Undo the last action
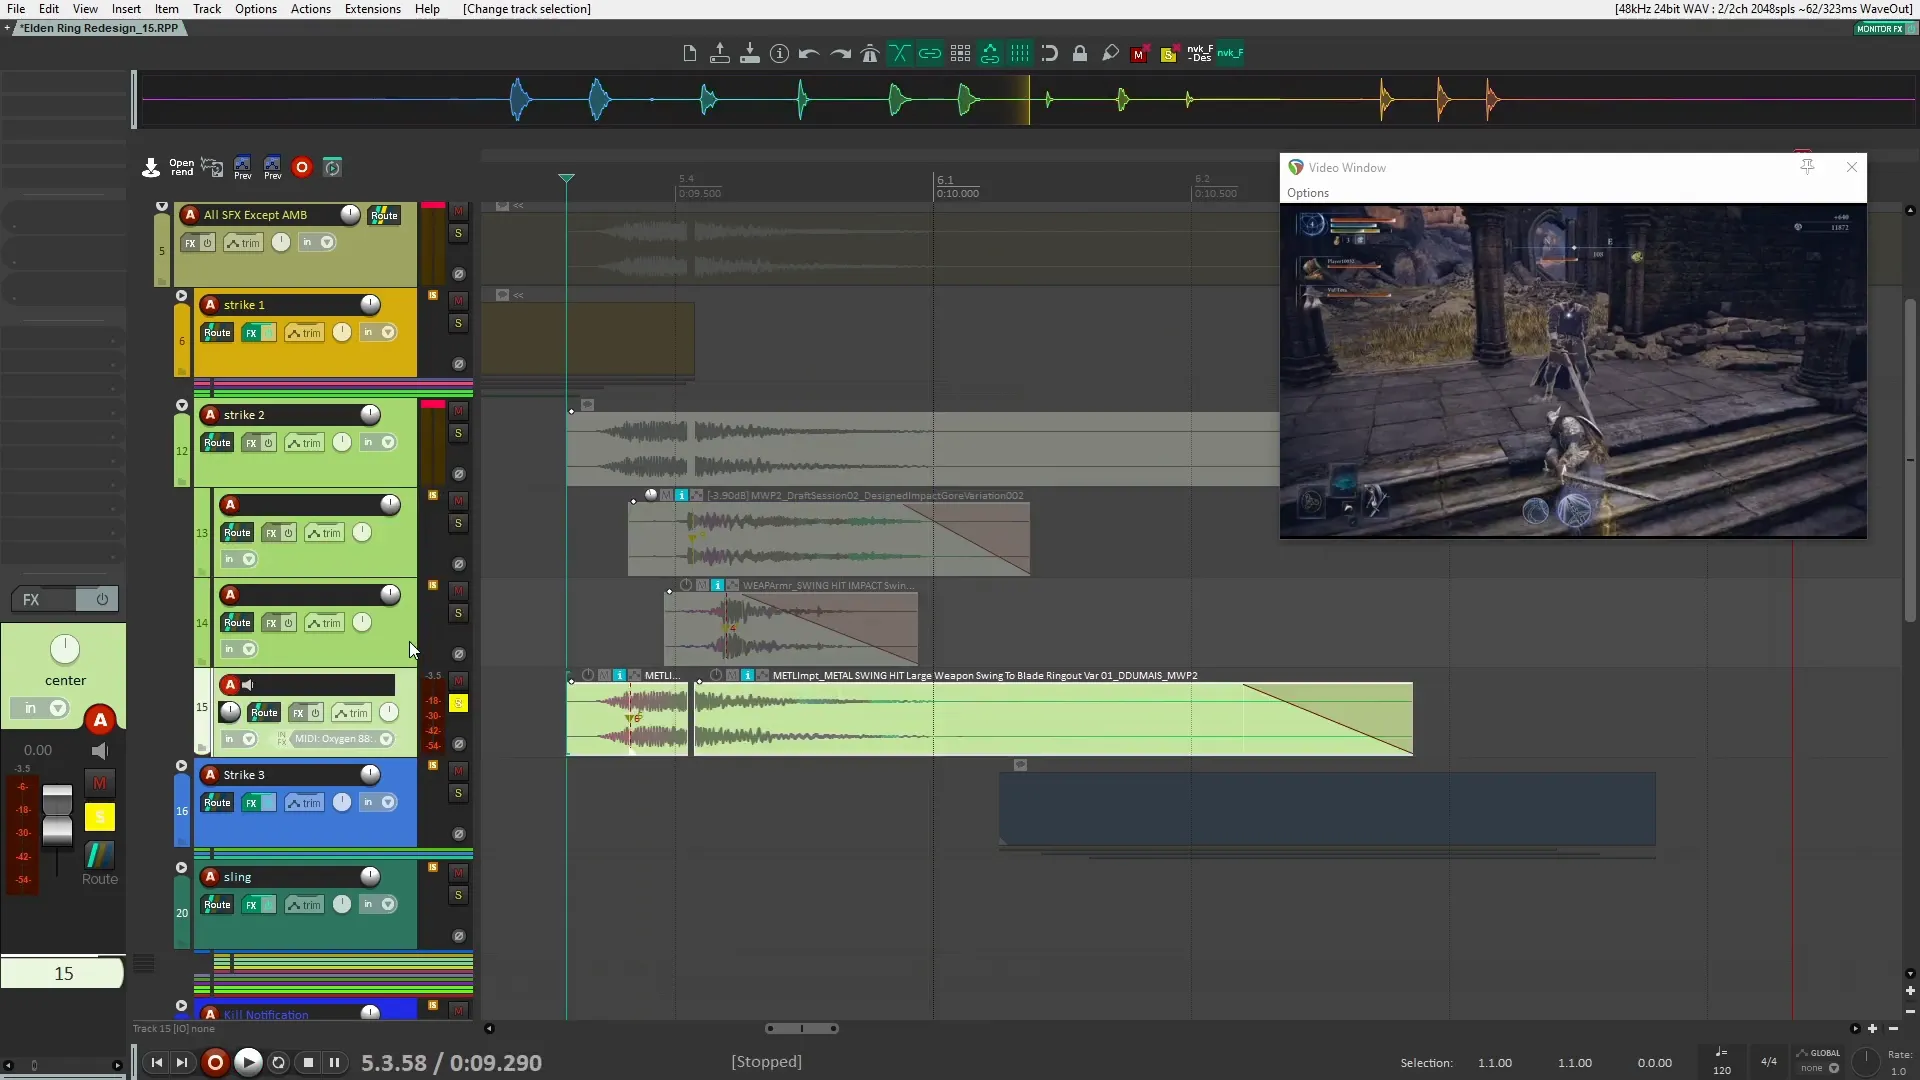 (x=809, y=53)
